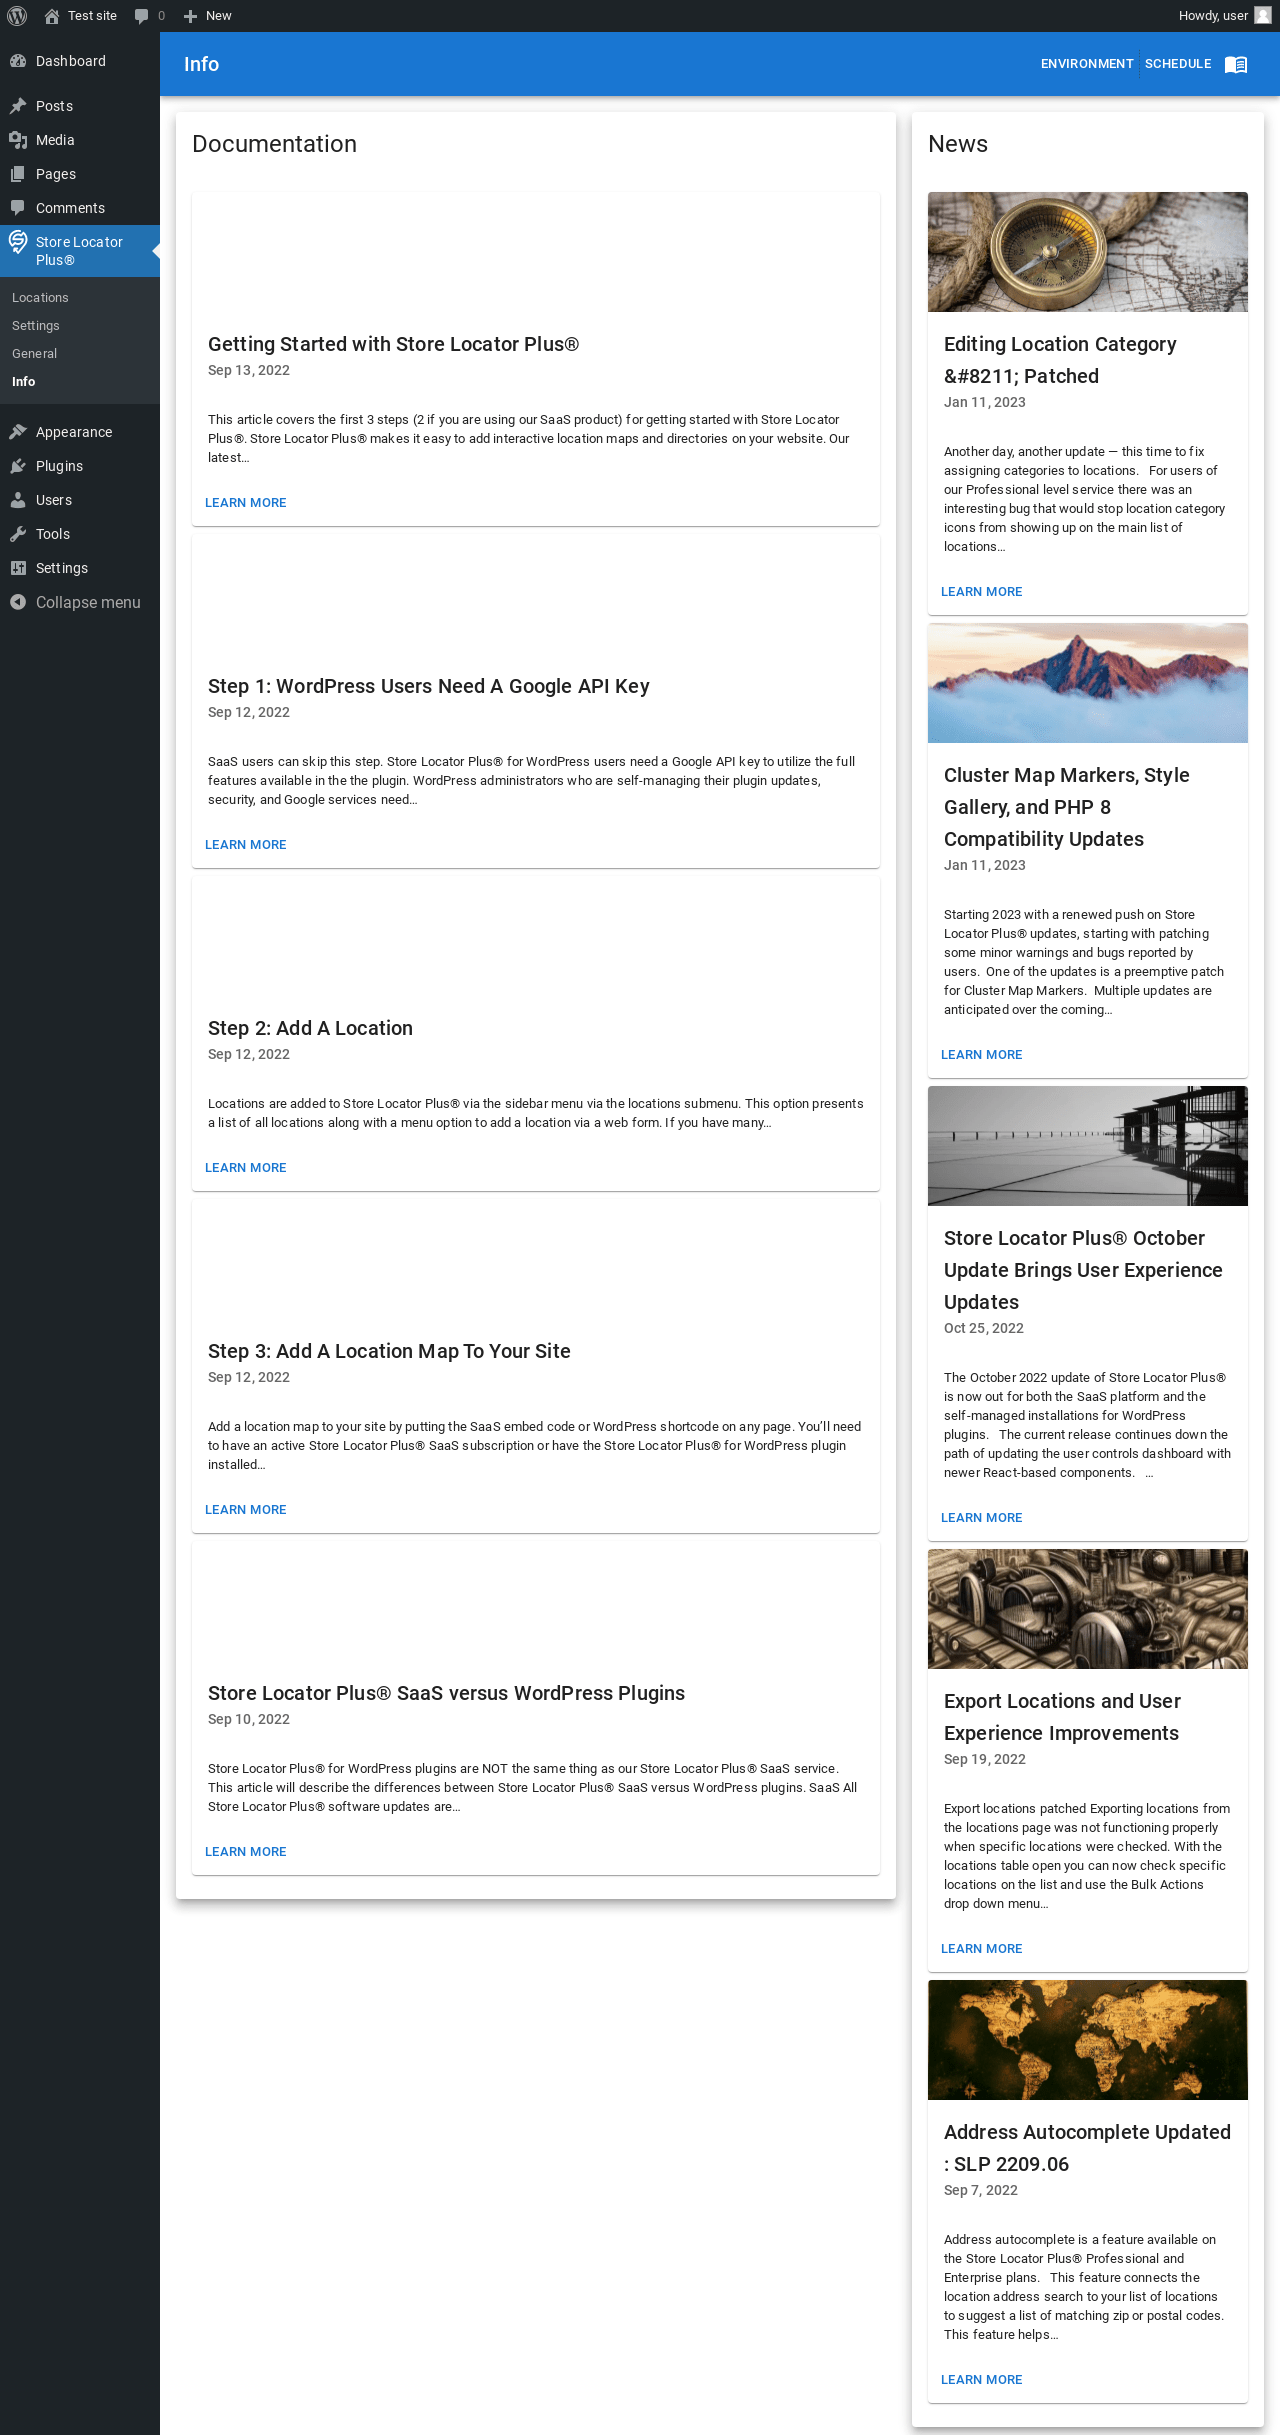Click the Documentation section heading
Viewport: 1280px width, 2435px height.
[274, 144]
